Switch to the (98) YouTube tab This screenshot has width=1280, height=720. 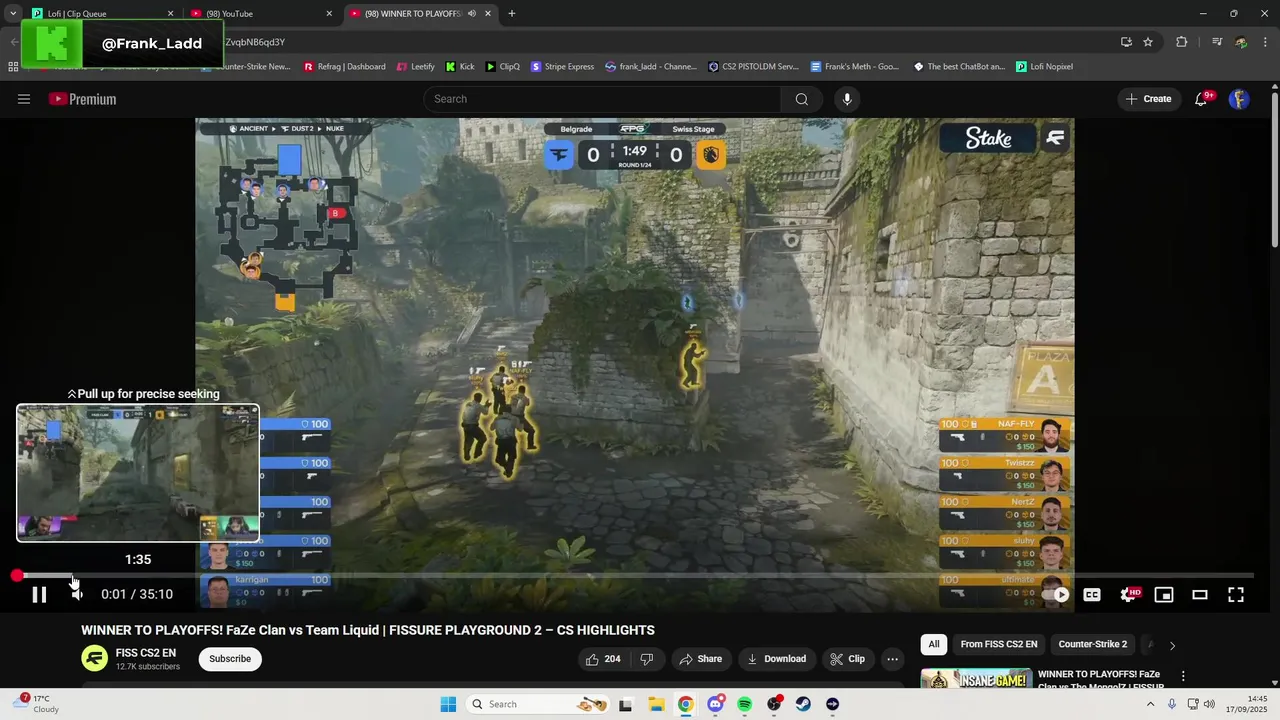[259, 14]
